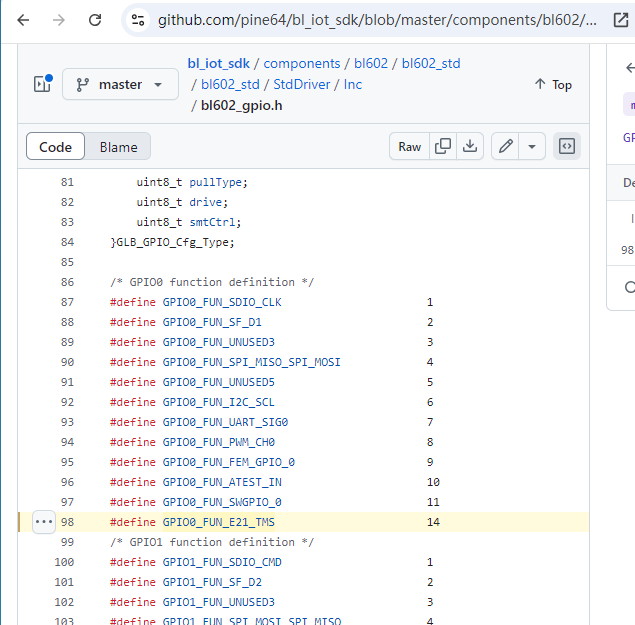The image size is (635, 625).
Task: Click smtCtrl identifier on line 83
Action: tap(212, 222)
